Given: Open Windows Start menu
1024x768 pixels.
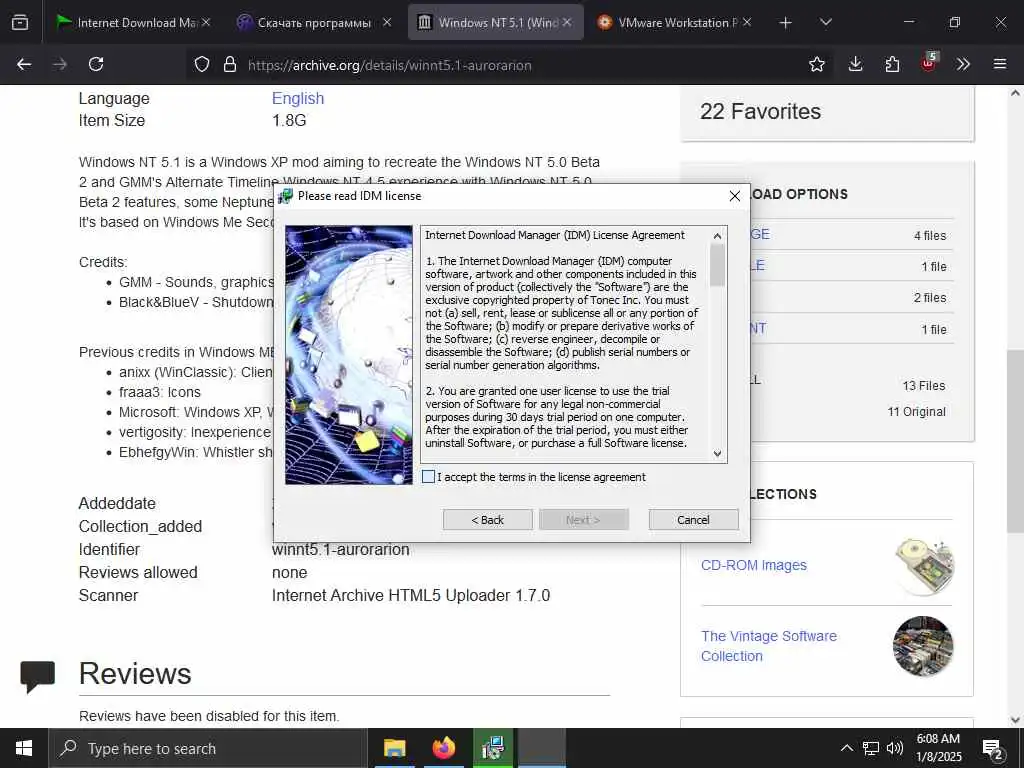Looking at the screenshot, I should coord(24,748).
